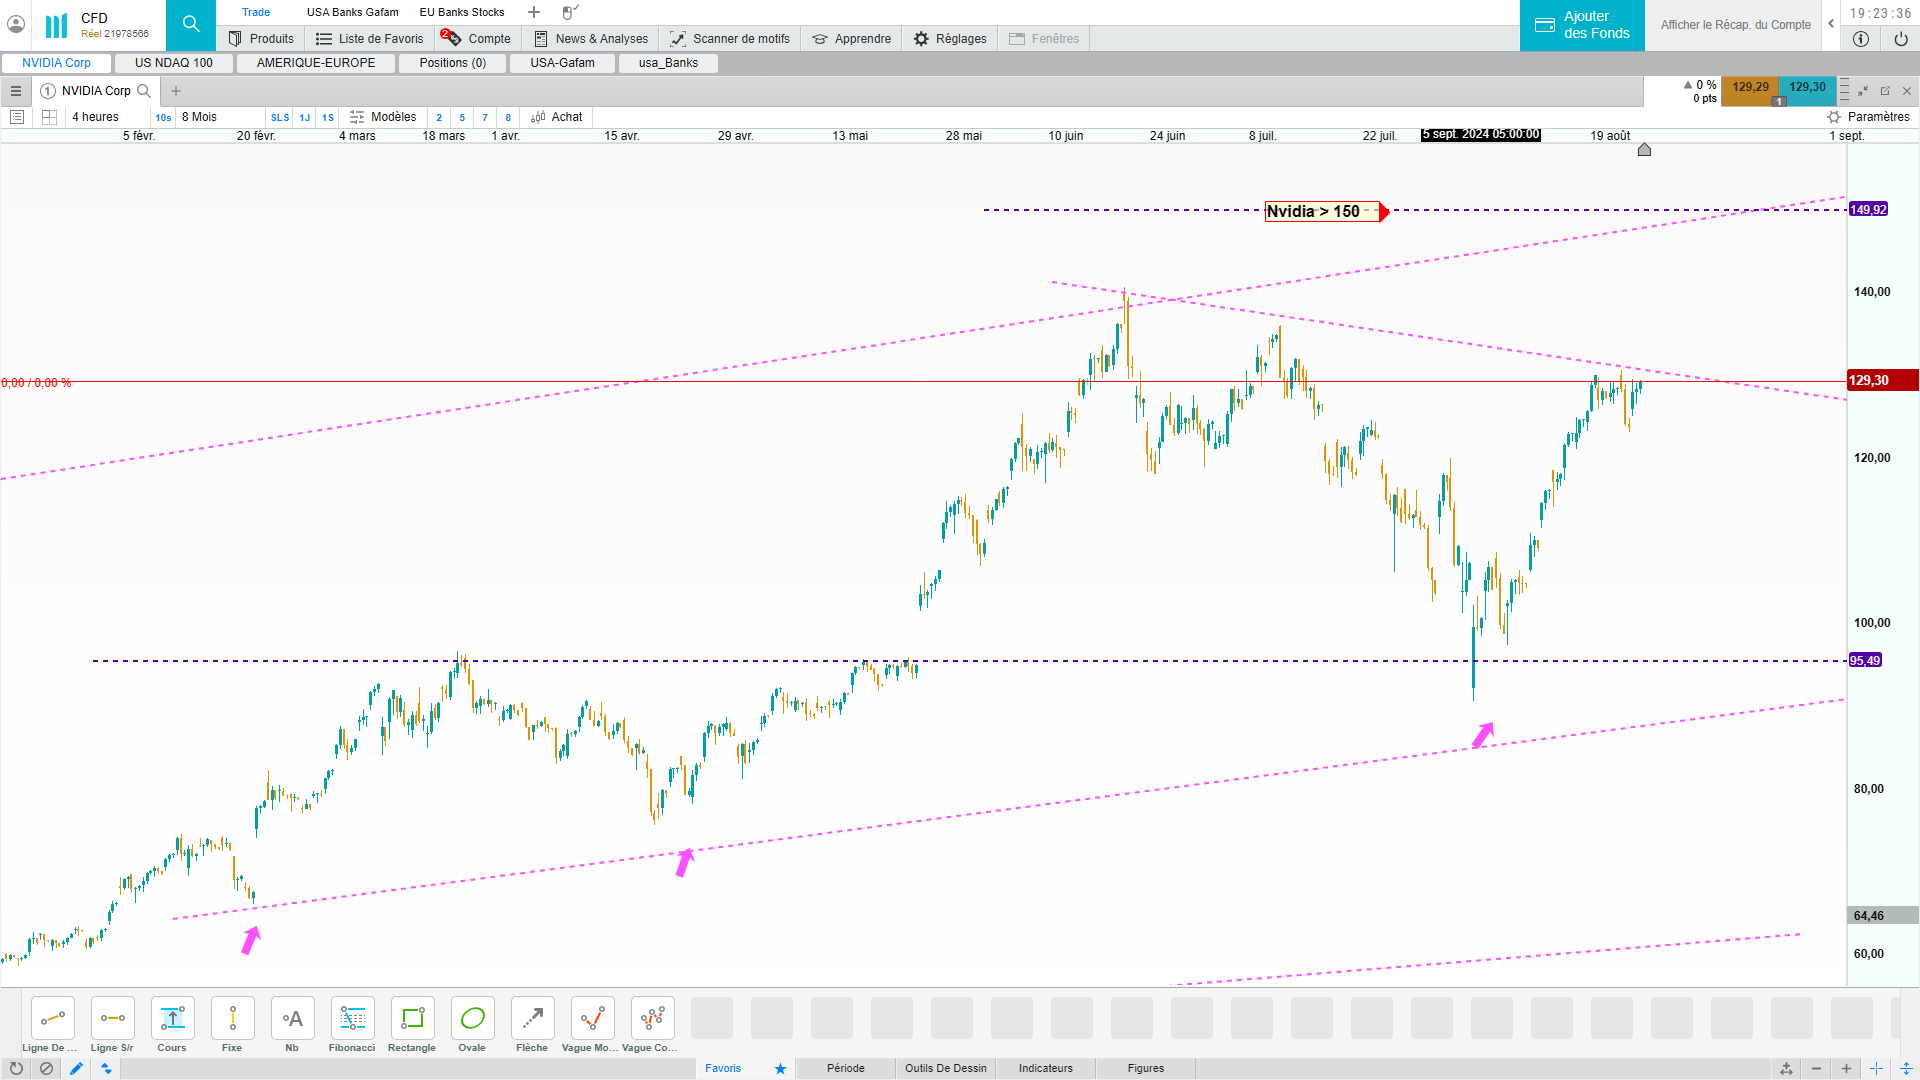Toggle the Favoris star button

click(x=780, y=1068)
